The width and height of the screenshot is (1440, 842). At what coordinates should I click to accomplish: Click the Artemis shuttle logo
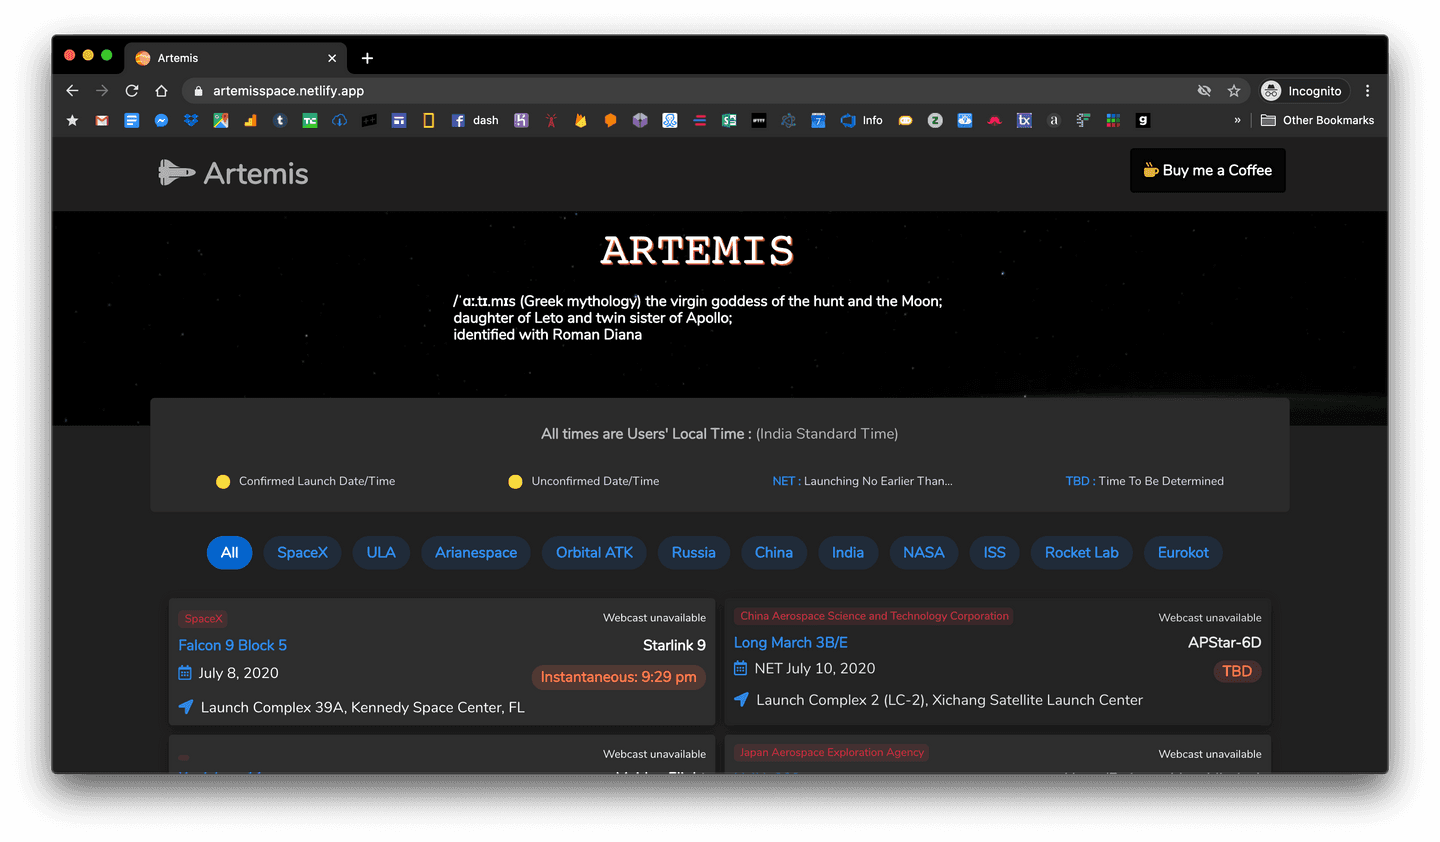tap(176, 173)
